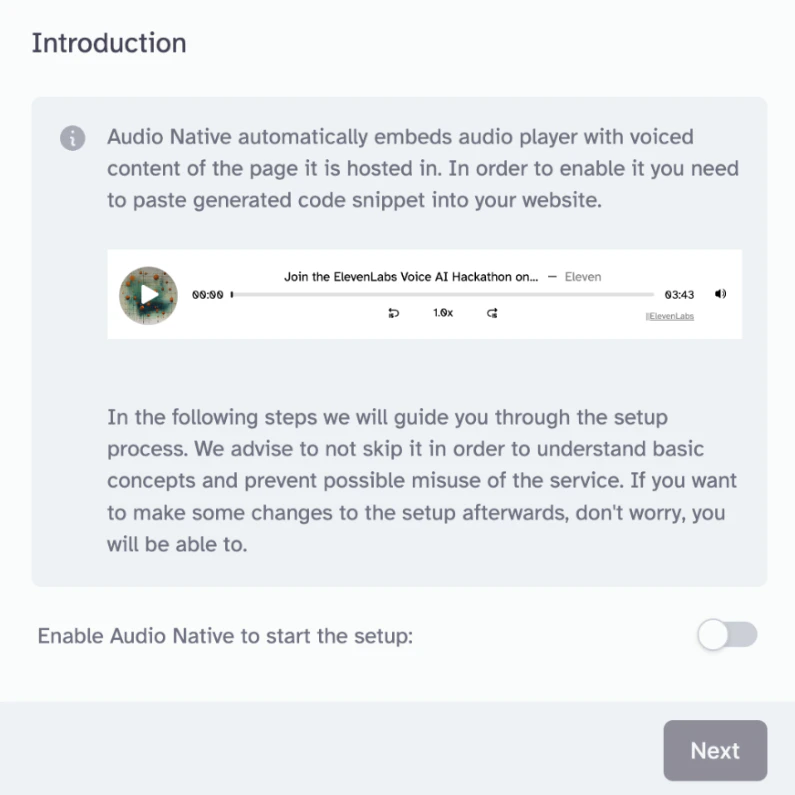Screen dimensions: 795x795
Task: Click the rewind icon in the player
Action: tap(394, 313)
